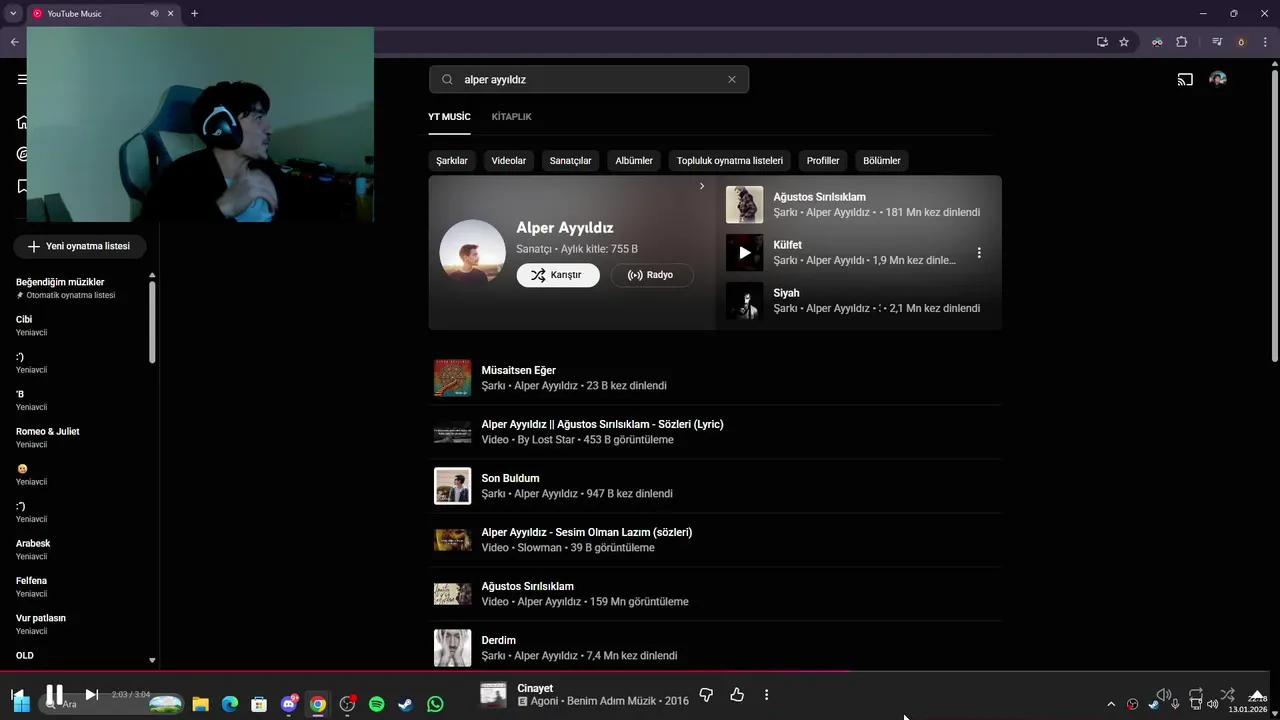
Task: Toggle like on the playing song
Action: pyautogui.click(x=737, y=694)
